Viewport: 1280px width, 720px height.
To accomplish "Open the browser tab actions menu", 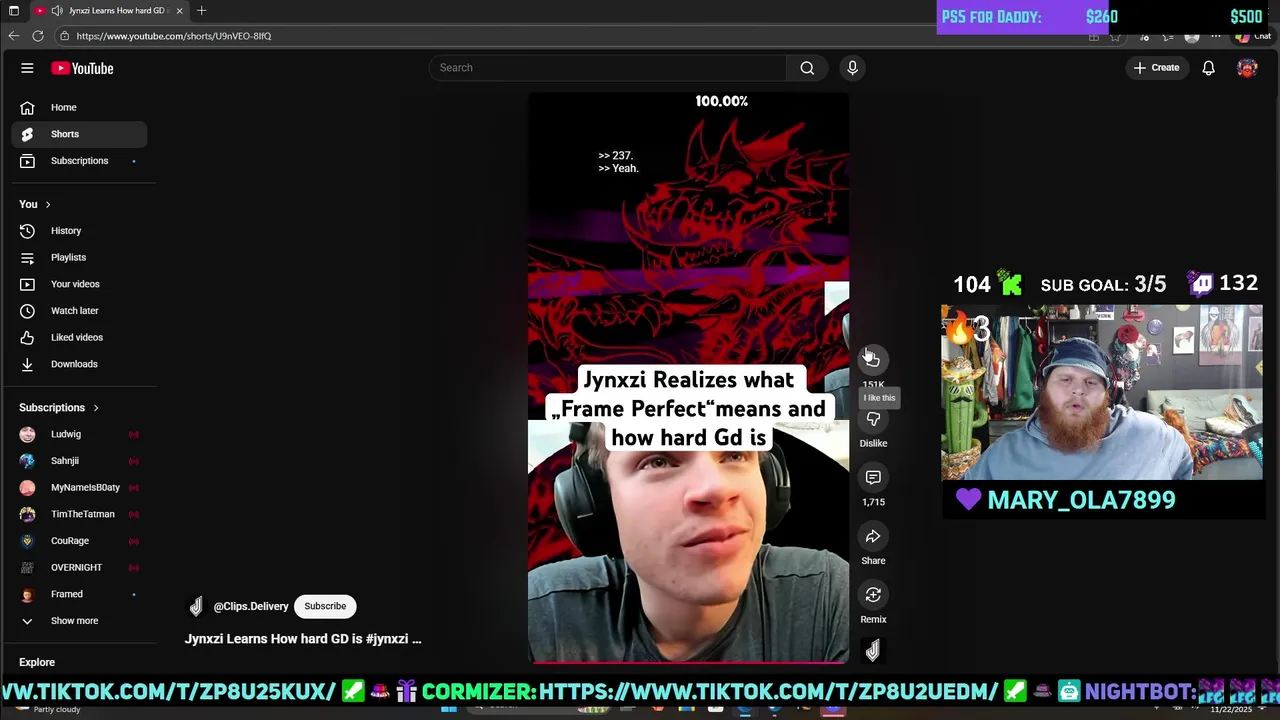I will point(14,10).
